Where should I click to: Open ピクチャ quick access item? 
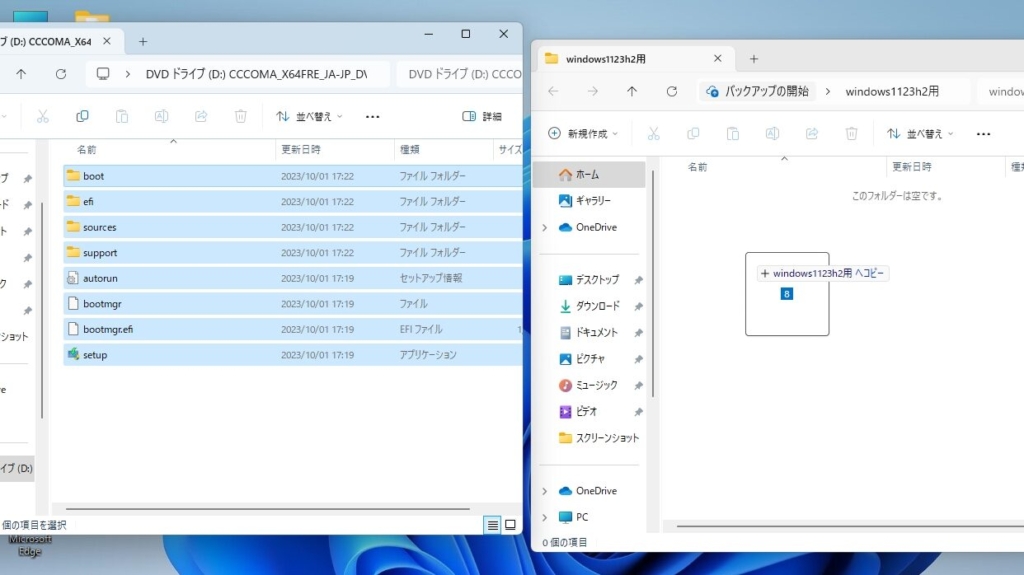pos(590,359)
